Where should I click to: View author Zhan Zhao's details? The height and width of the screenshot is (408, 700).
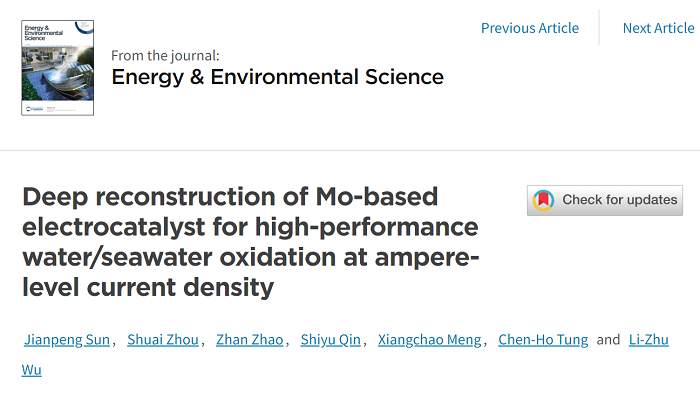(250, 340)
